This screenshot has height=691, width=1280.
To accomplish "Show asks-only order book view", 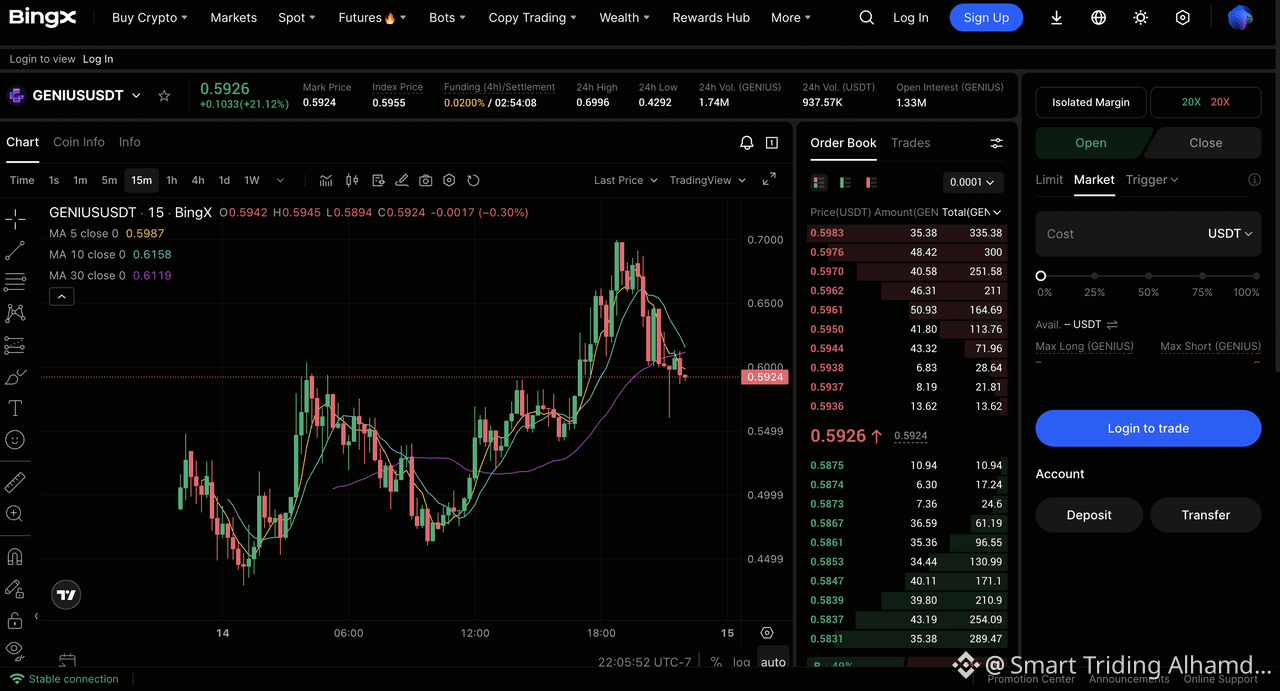I will point(871,182).
